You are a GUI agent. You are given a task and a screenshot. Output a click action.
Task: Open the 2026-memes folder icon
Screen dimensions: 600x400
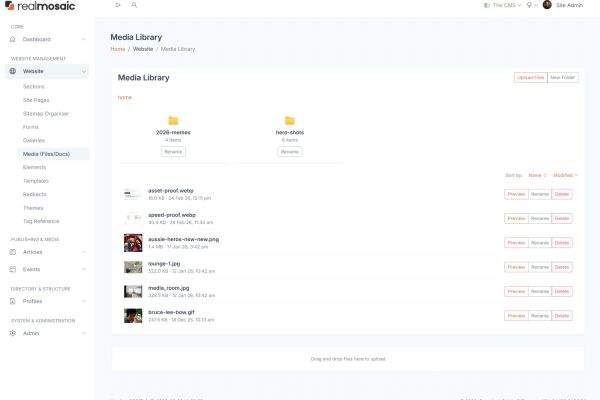pyautogui.click(x=173, y=120)
